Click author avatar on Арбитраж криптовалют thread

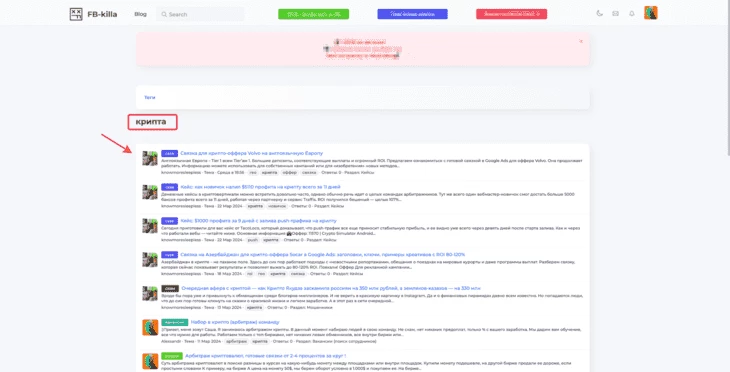[150, 361]
